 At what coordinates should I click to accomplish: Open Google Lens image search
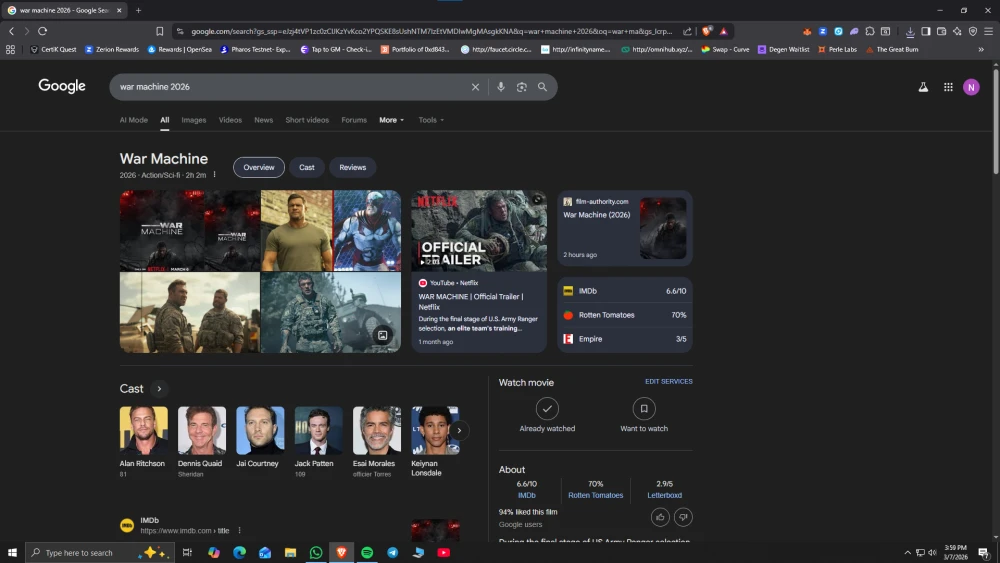pos(521,87)
